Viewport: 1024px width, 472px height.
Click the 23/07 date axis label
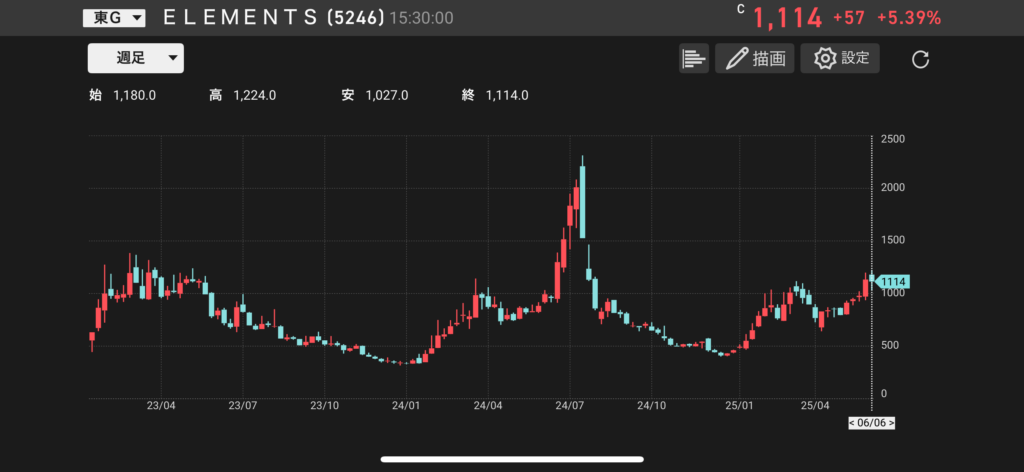[242, 405]
